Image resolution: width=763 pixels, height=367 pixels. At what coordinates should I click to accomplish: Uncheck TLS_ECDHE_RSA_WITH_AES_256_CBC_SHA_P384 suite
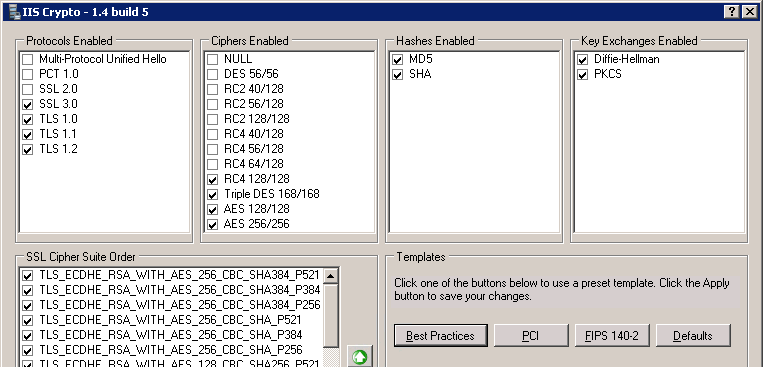coord(28,336)
